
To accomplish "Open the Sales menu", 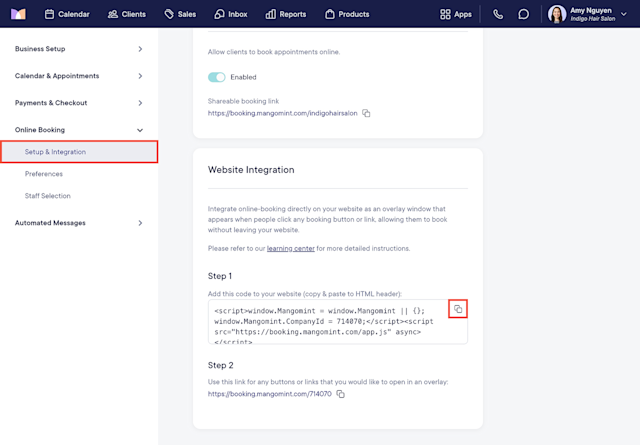I will [x=180, y=14].
